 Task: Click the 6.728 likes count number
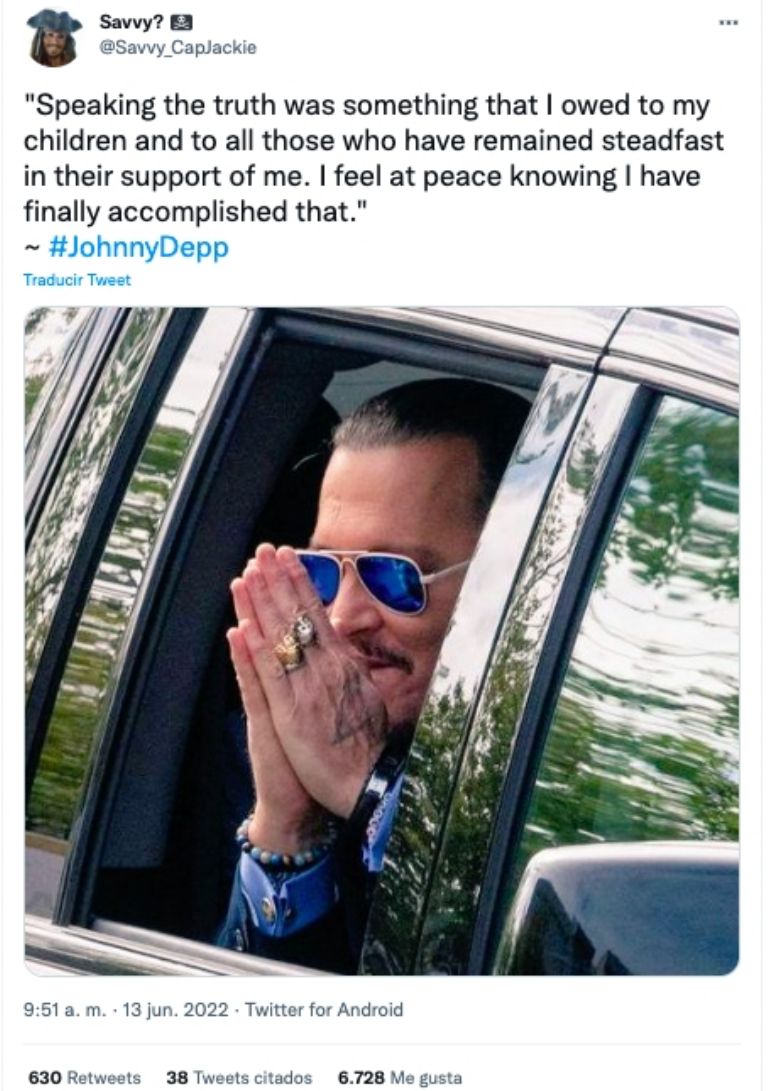pyautogui.click(x=361, y=1078)
